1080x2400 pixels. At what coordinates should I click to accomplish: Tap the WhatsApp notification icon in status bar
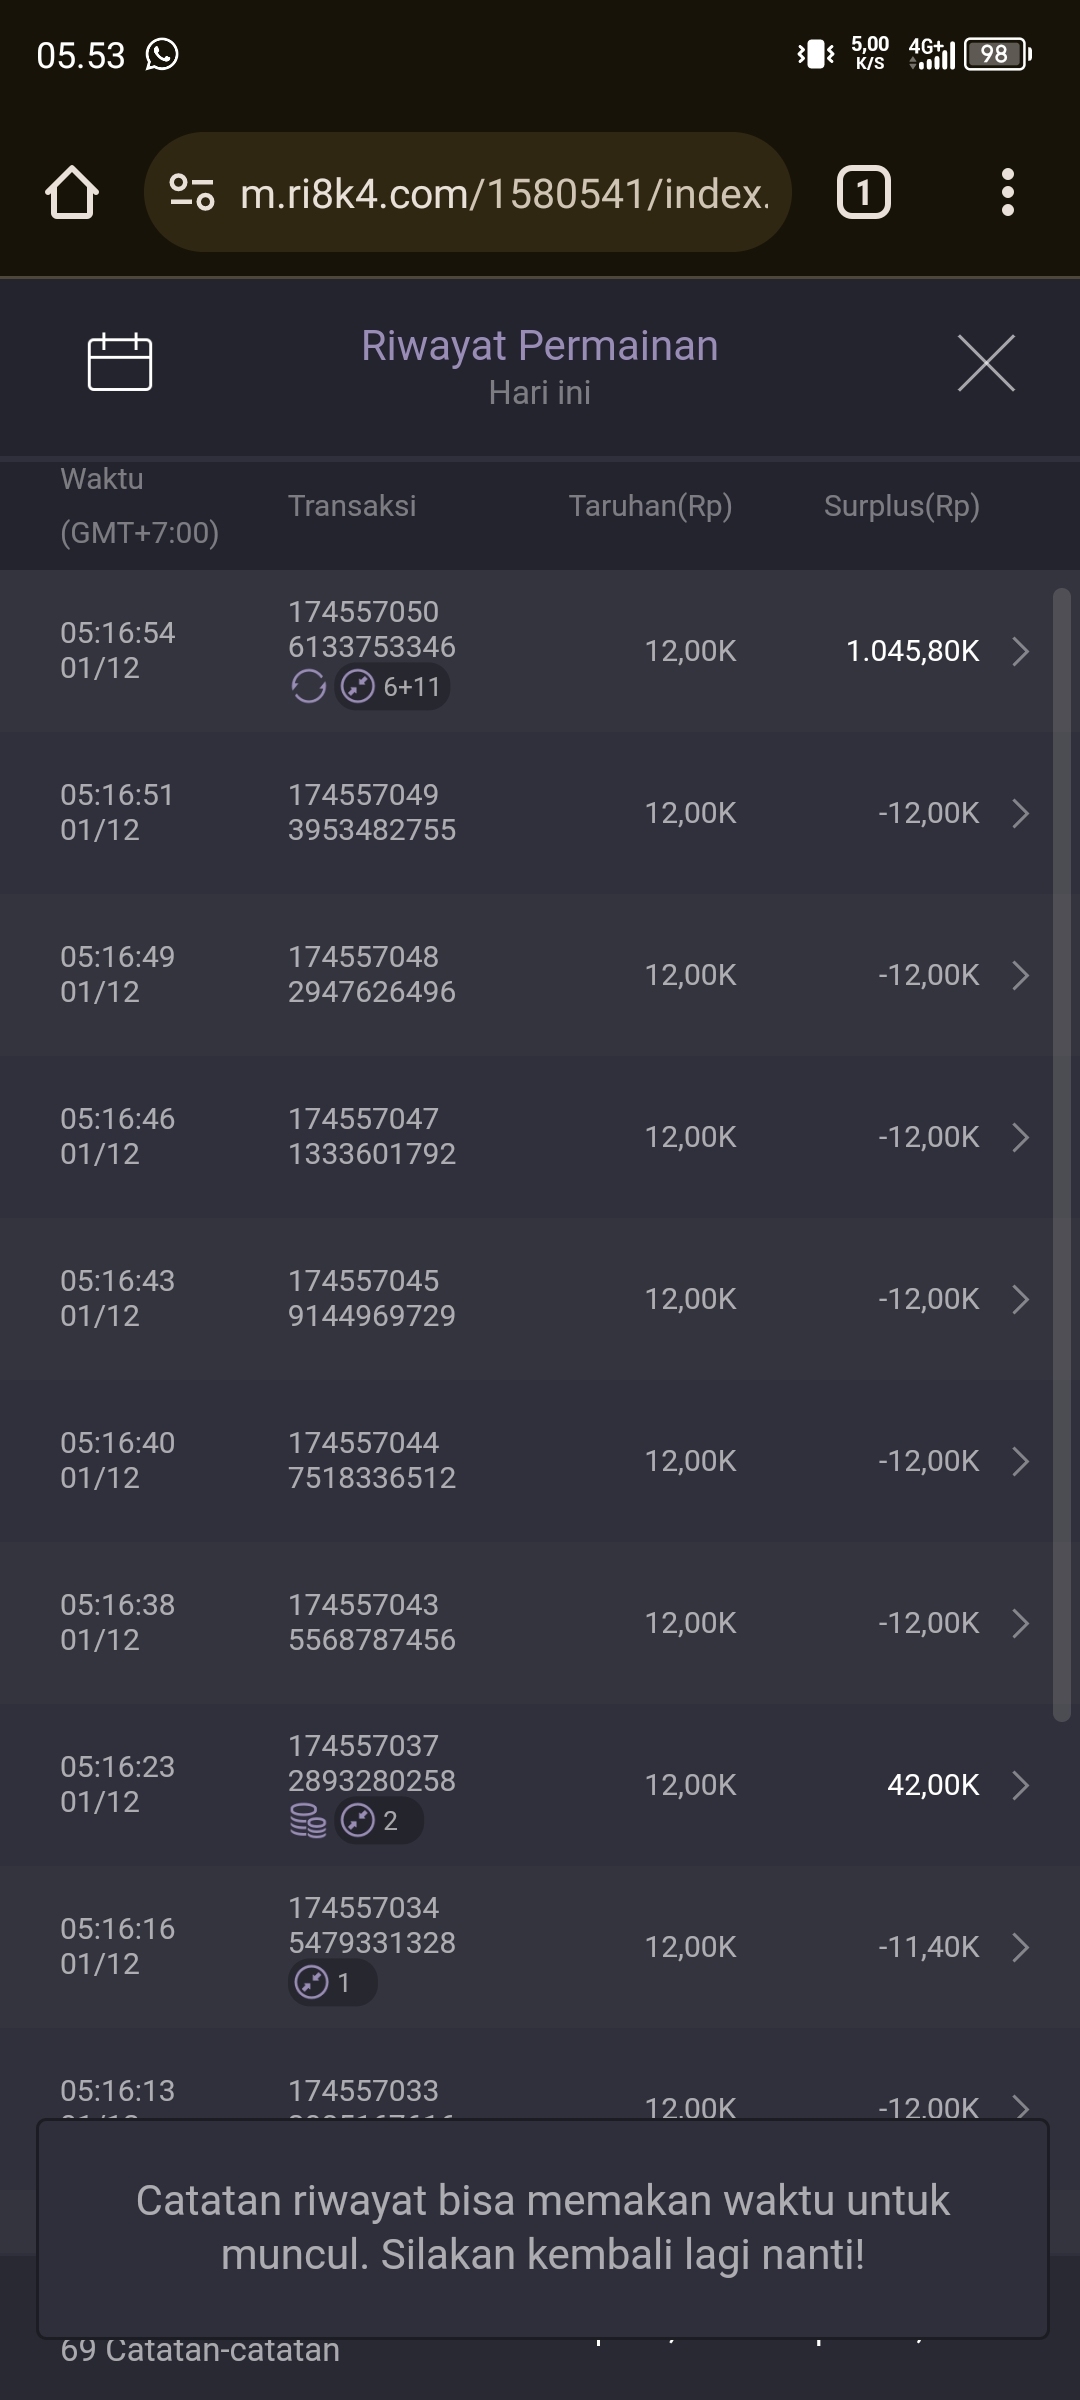(x=162, y=54)
